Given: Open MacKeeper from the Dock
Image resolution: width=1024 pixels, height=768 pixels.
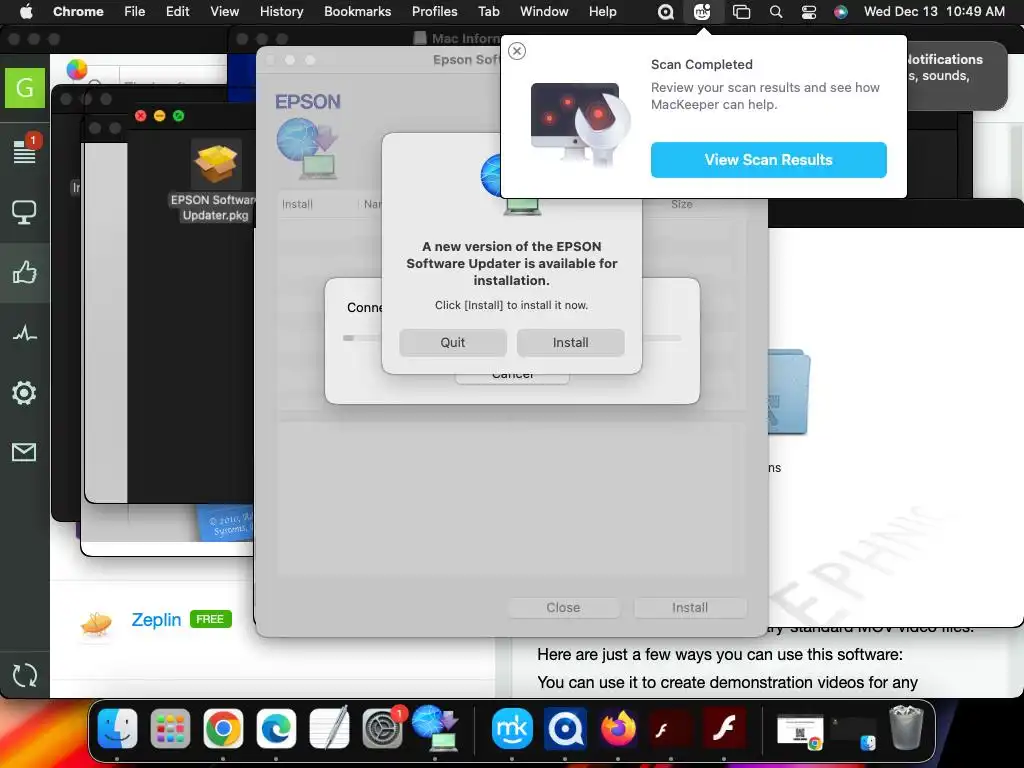Looking at the screenshot, I should (x=512, y=728).
